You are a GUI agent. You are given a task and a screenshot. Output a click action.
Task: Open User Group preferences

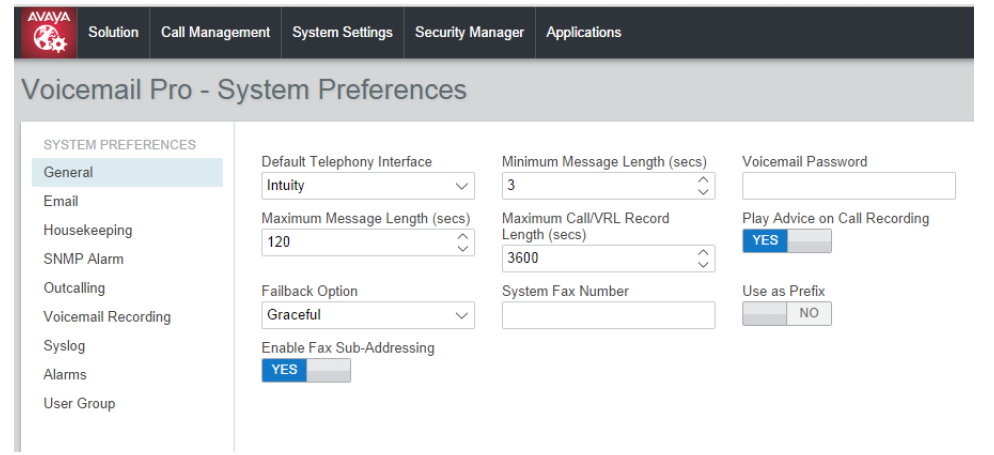coord(79,404)
